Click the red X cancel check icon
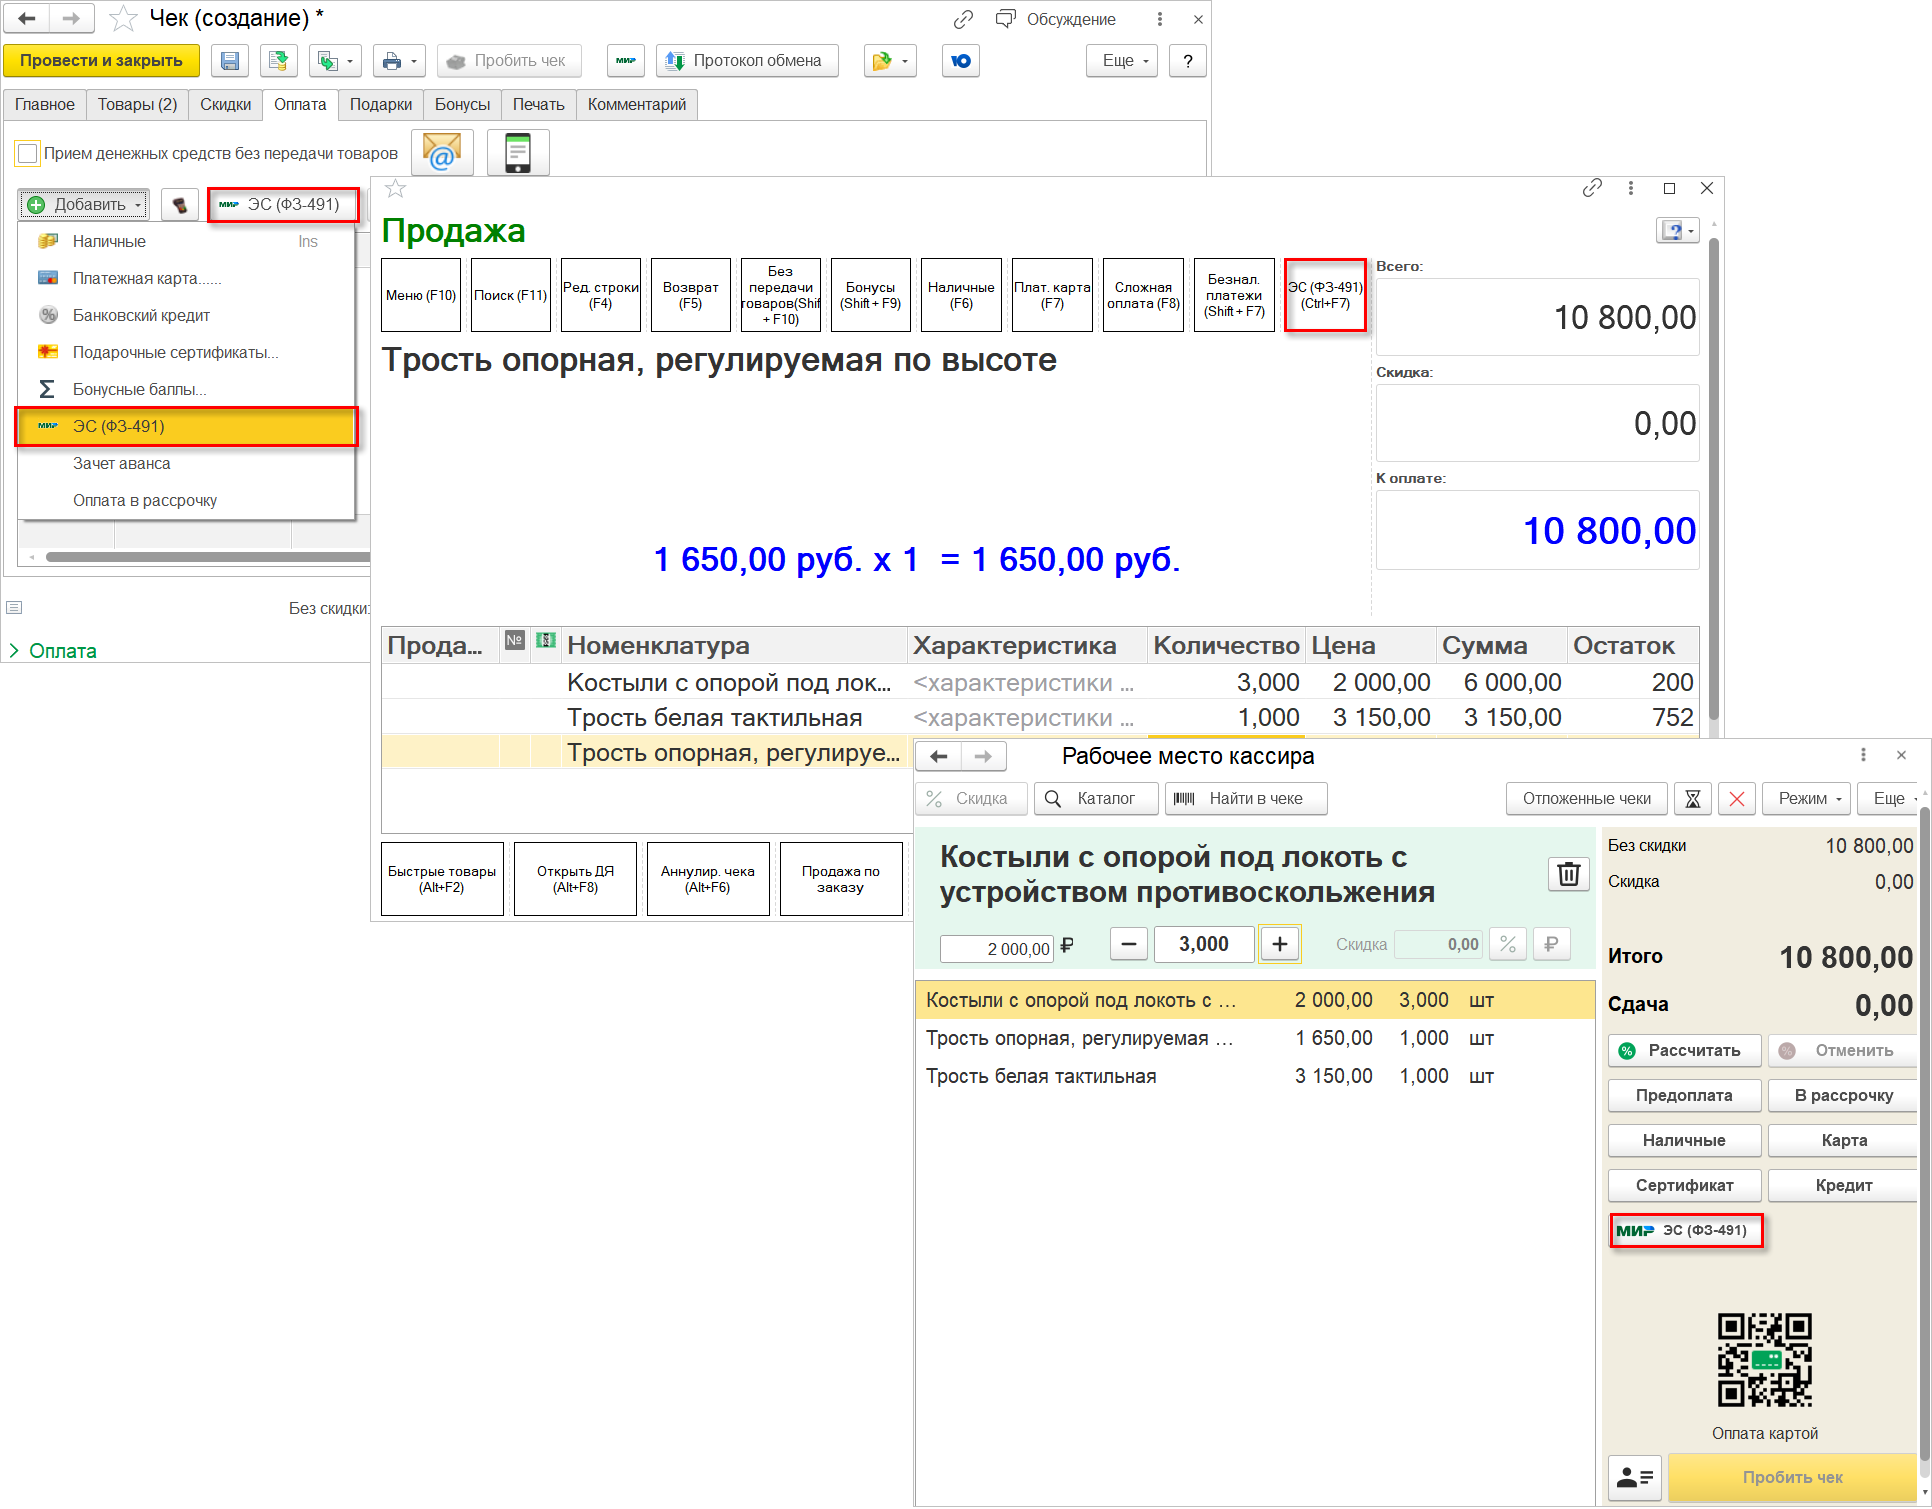Image resolution: width=1932 pixels, height=1509 pixels. coord(1737,799)
